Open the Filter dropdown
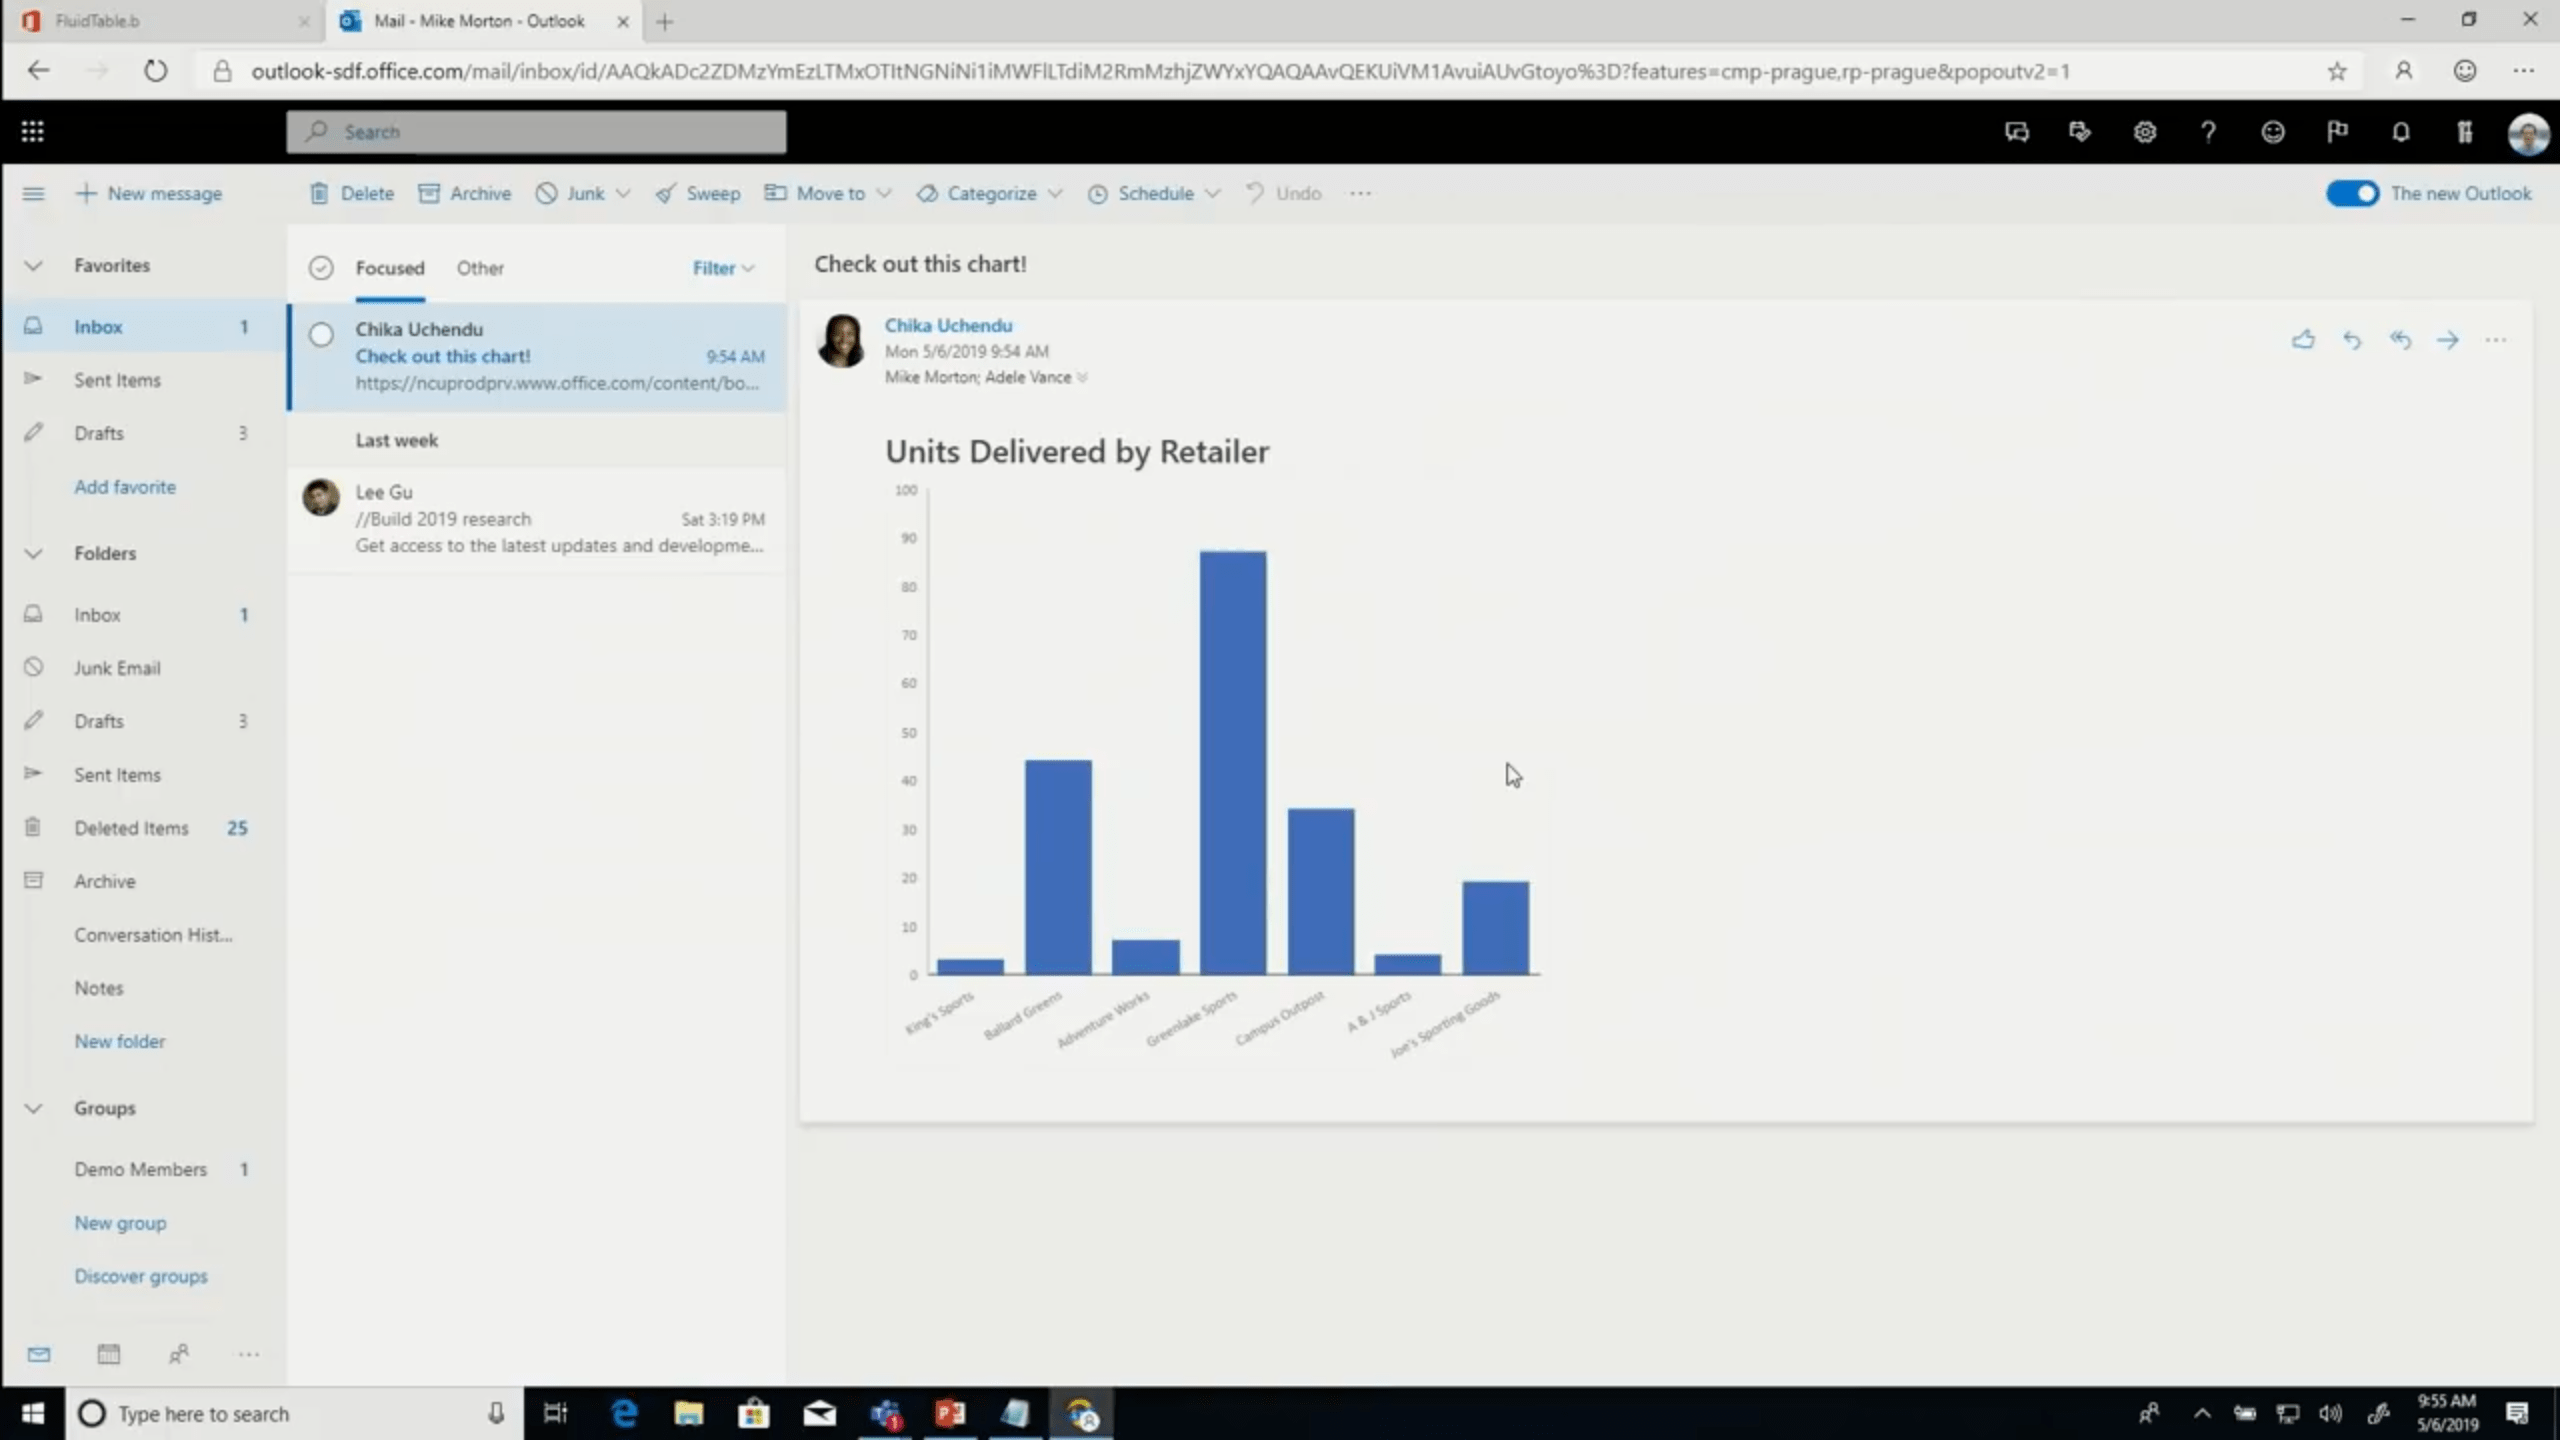Viewport: 2560px width, 1440px height. pyautogui.click(x=724, y=268)
